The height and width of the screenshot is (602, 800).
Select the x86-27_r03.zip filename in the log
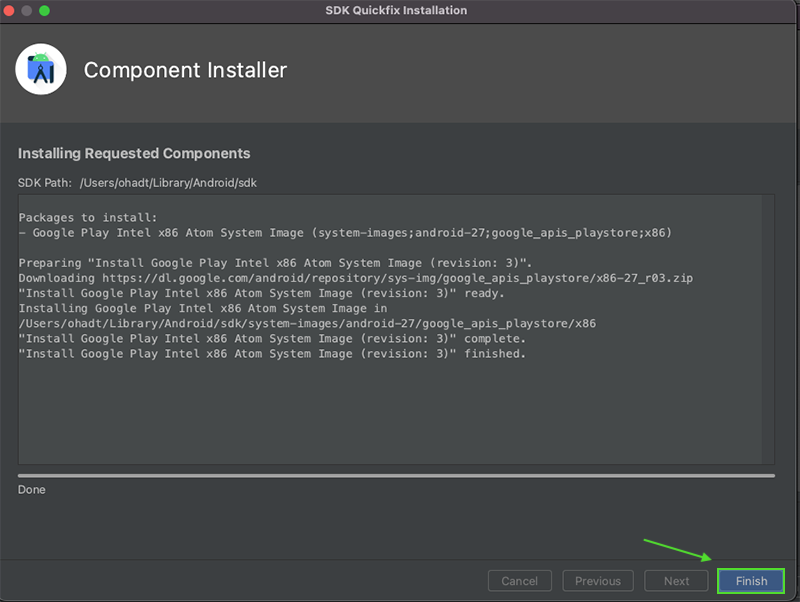pyautogui.click(x=646, y=278)
